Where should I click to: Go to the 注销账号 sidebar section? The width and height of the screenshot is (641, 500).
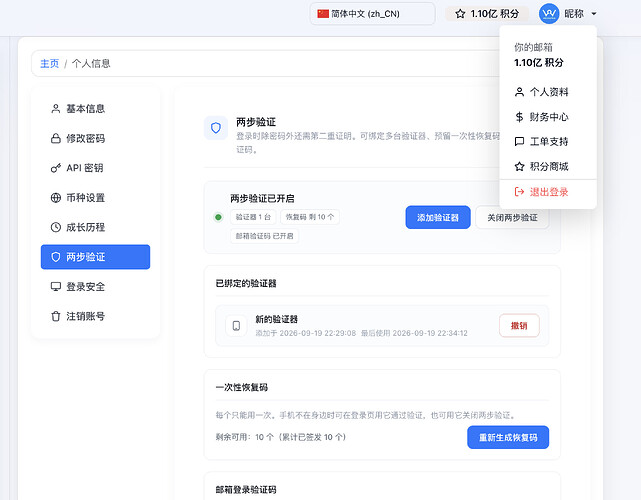[x=95, y=316]
